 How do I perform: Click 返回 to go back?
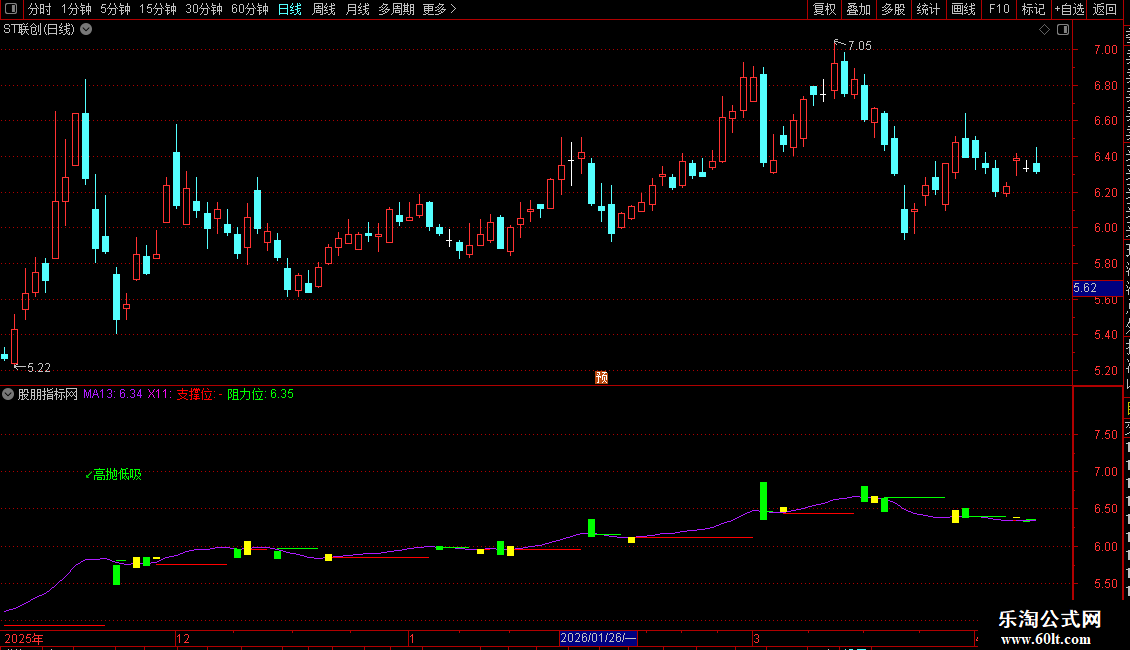[1104, 9]
